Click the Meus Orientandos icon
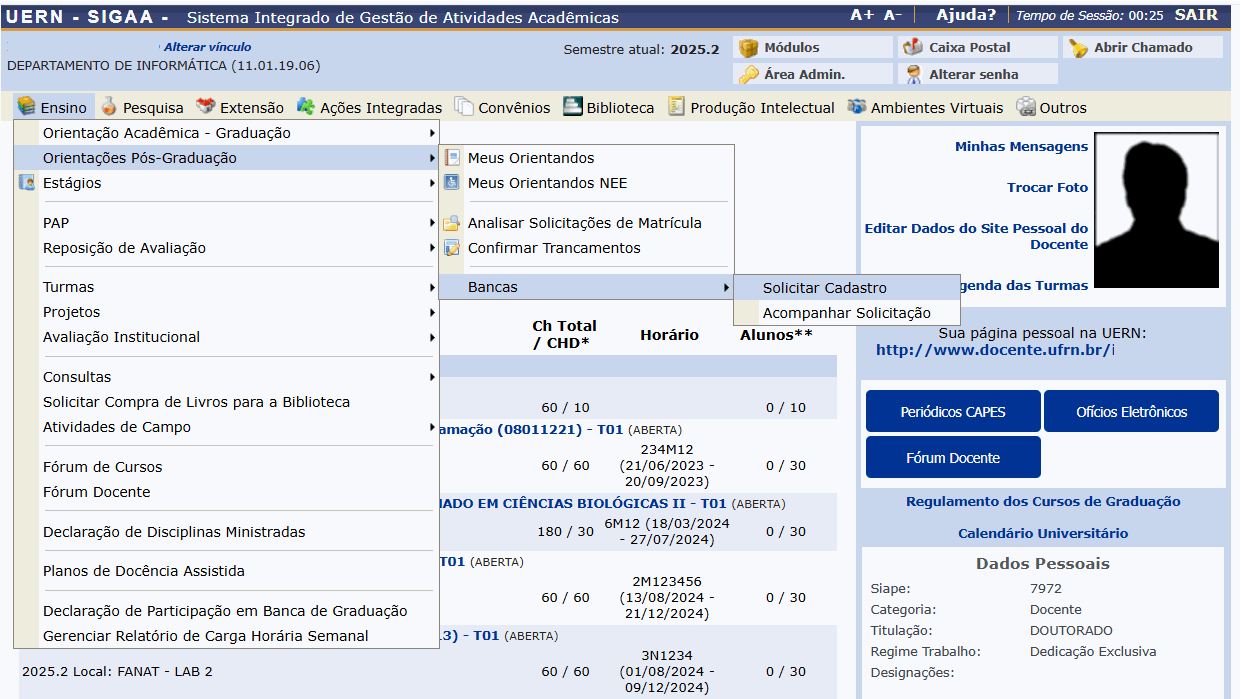 (x=452, y=158)
